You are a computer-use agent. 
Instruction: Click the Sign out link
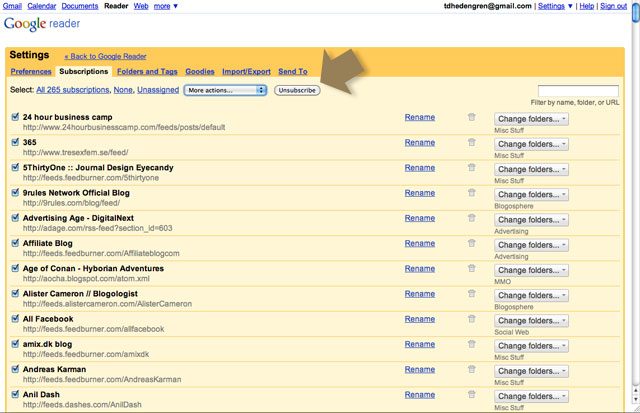(613, 6)
